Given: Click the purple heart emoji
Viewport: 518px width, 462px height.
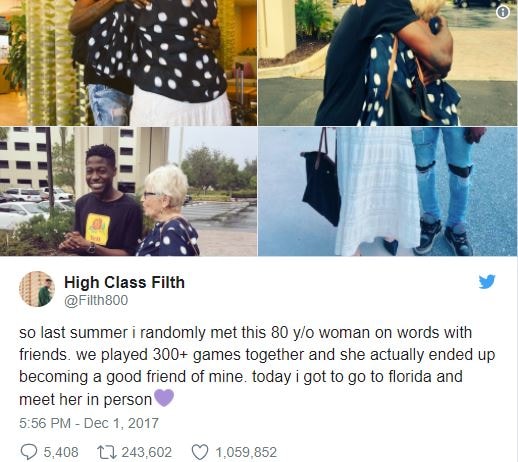Looking at the screenshot, I should click(x=164, y=398).
